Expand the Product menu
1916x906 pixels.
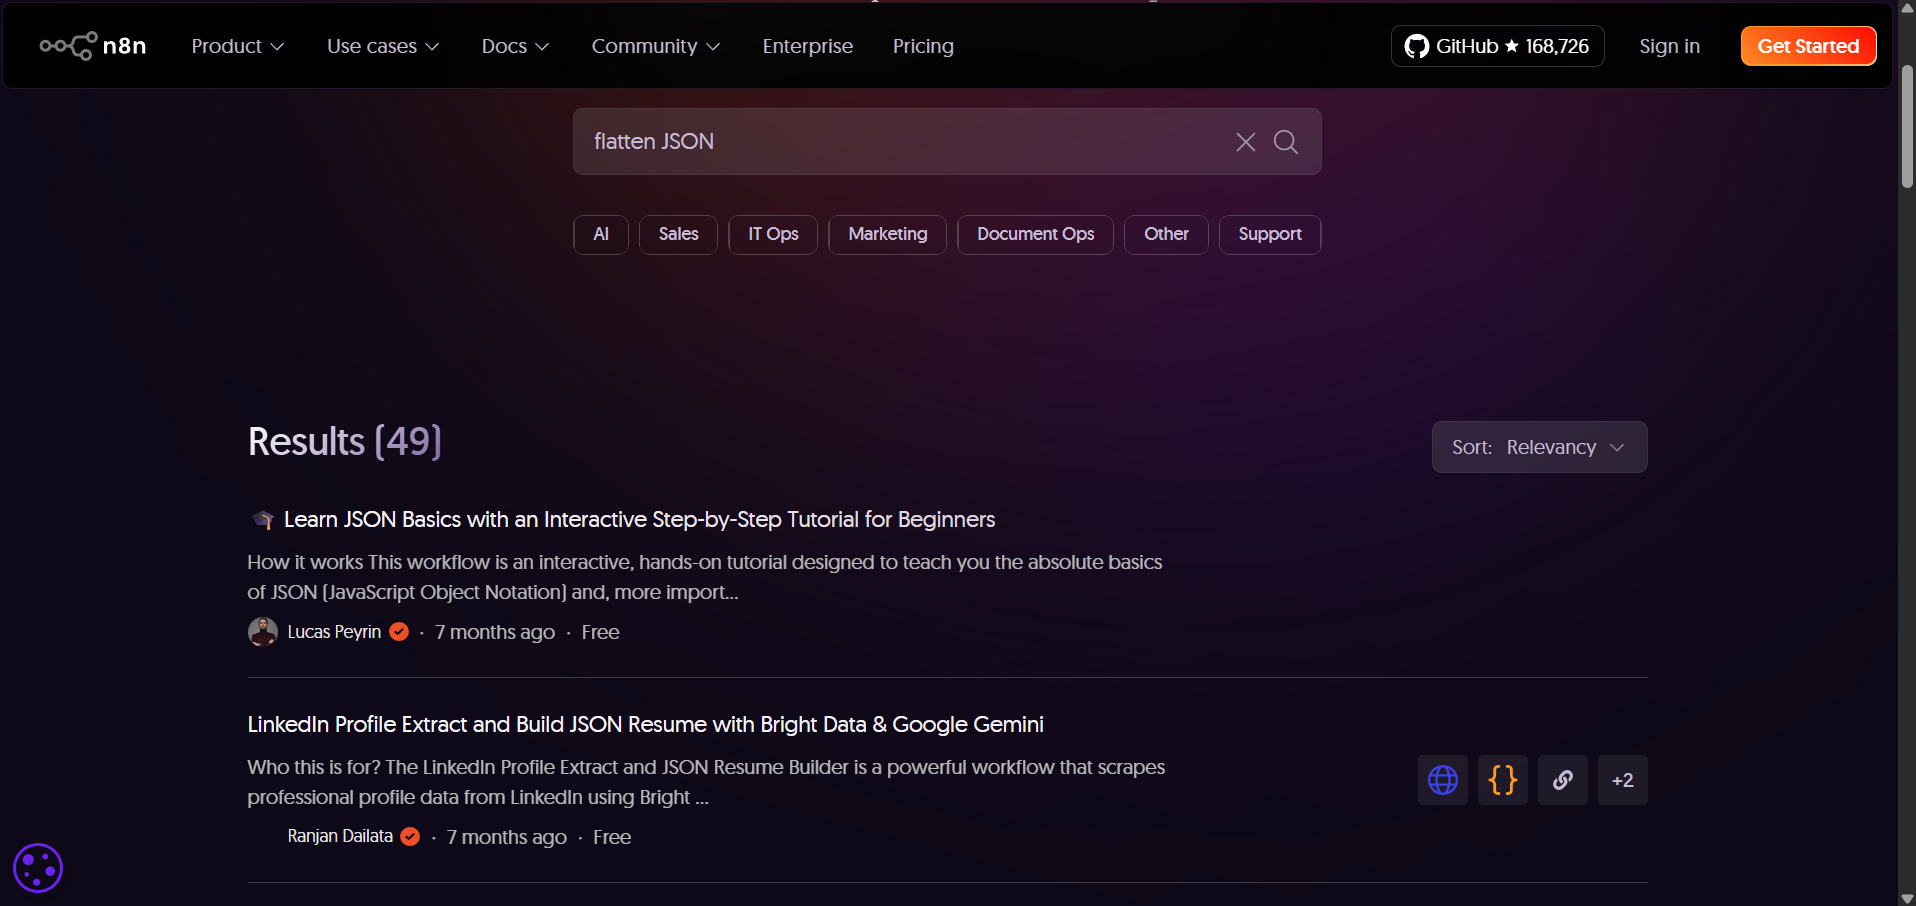point(237,46)
